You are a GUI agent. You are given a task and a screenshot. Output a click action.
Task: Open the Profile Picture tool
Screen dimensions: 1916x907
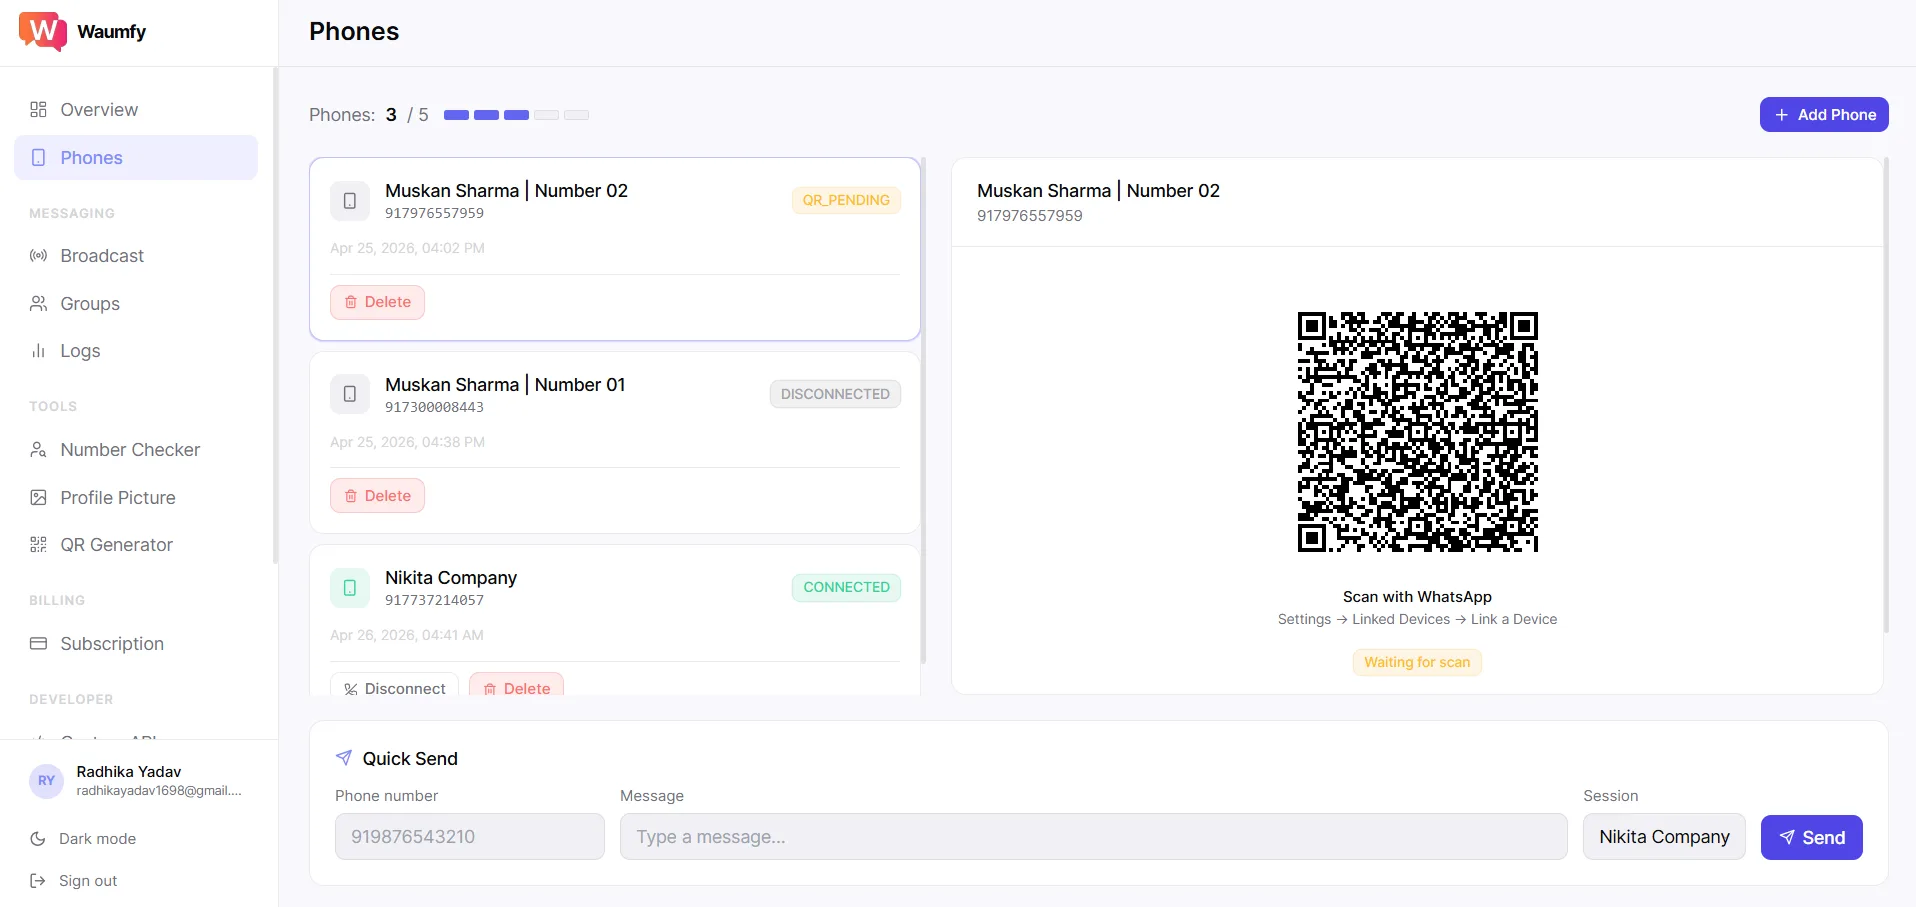coord(117,498)
